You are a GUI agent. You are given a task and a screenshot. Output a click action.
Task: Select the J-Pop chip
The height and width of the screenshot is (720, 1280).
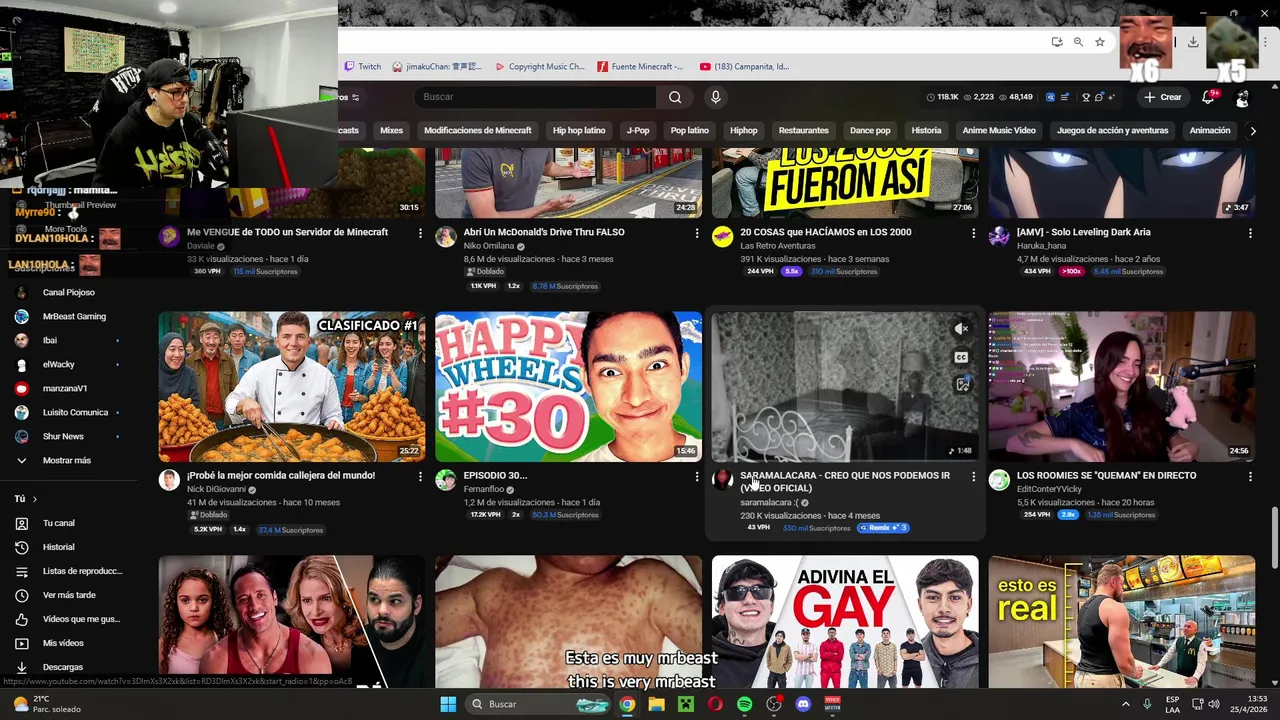(638, 130)
